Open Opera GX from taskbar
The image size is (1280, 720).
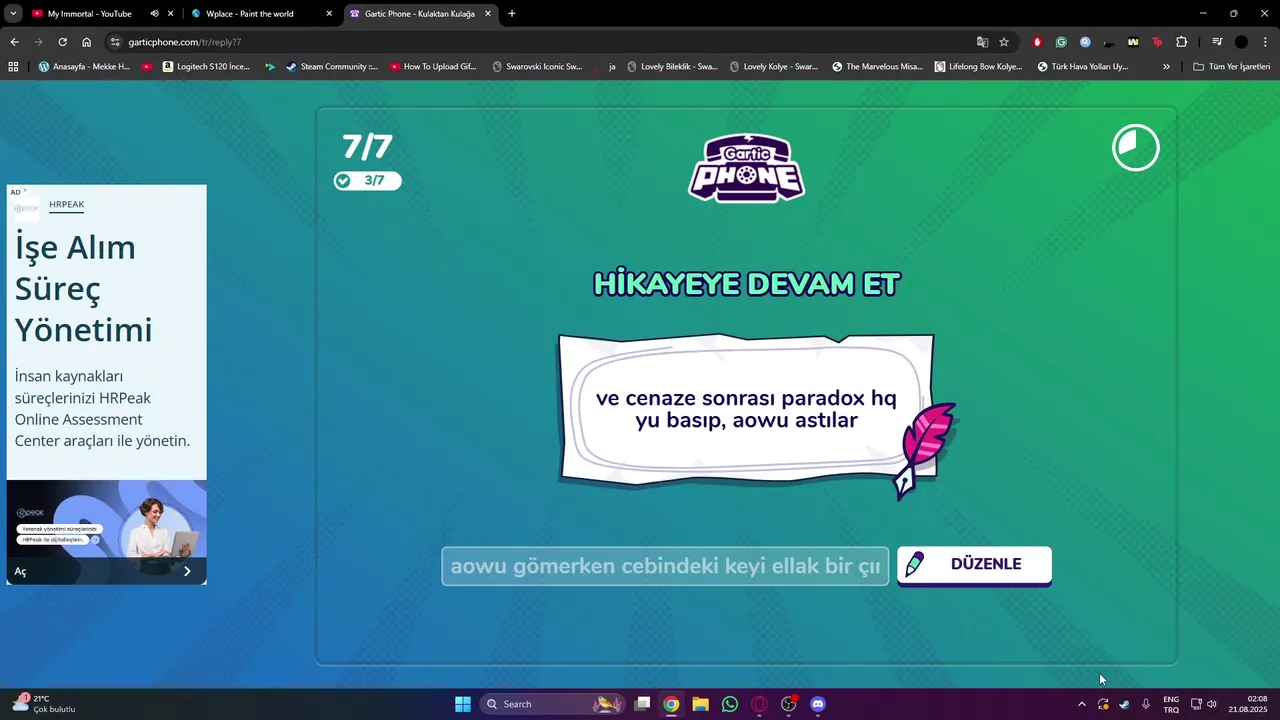[x=759, y=704]
